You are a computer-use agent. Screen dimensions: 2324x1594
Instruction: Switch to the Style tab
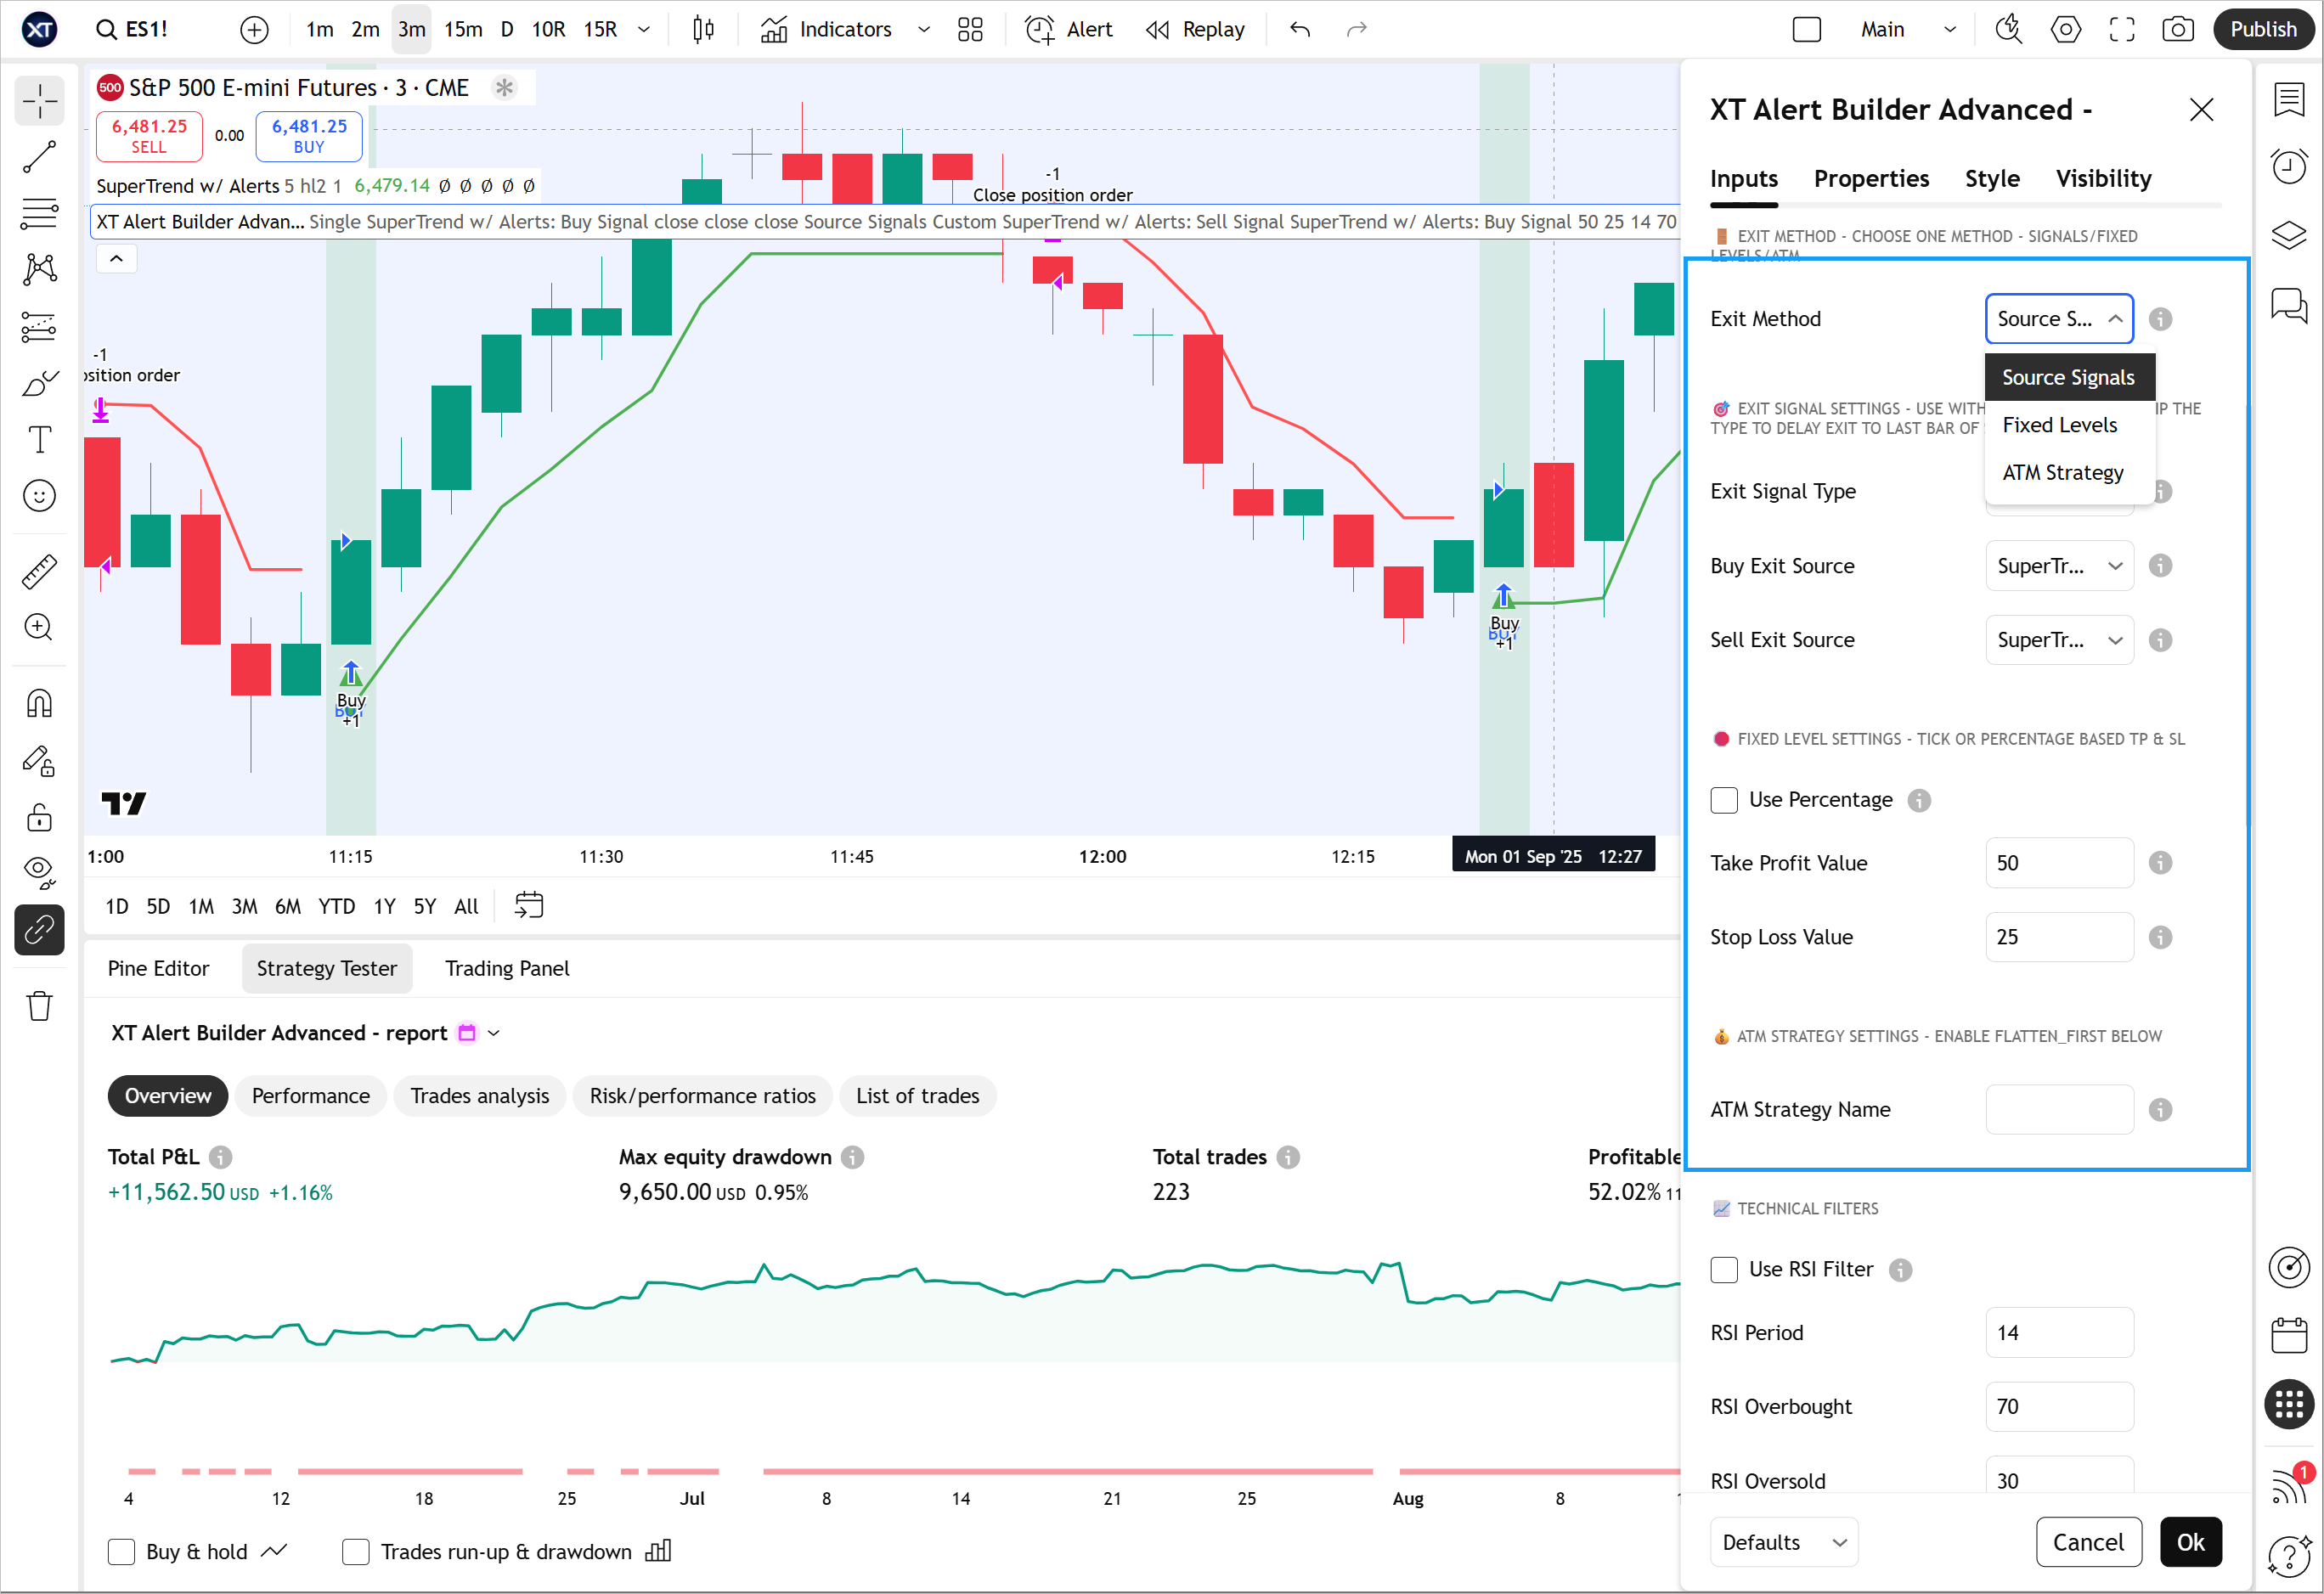(1991, 178)
